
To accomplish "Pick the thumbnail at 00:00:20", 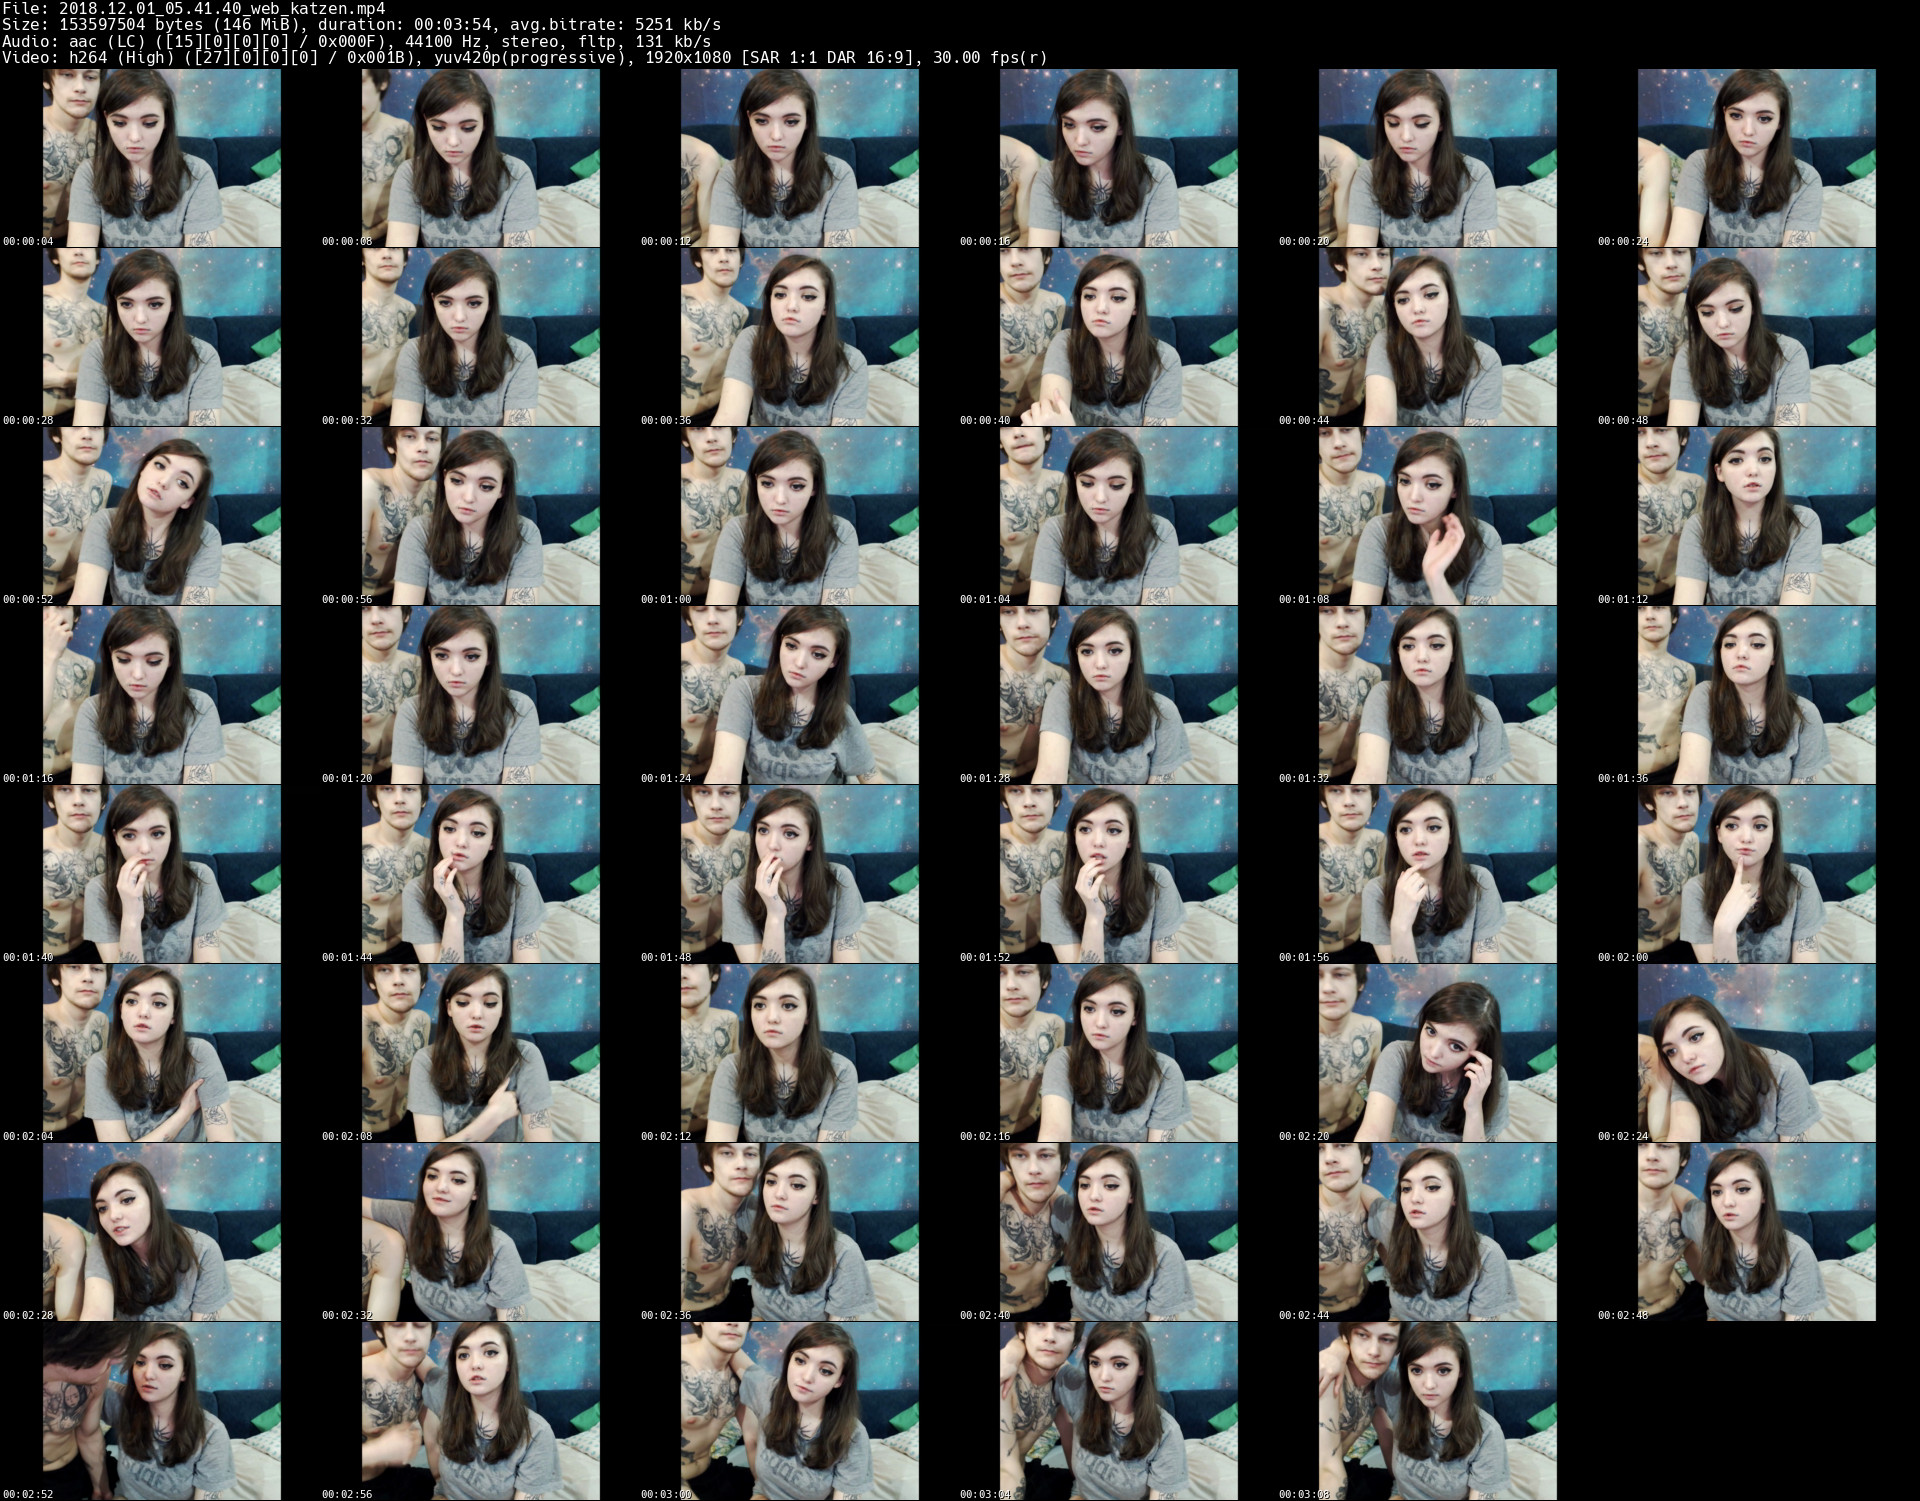I will pos(1437,158).
